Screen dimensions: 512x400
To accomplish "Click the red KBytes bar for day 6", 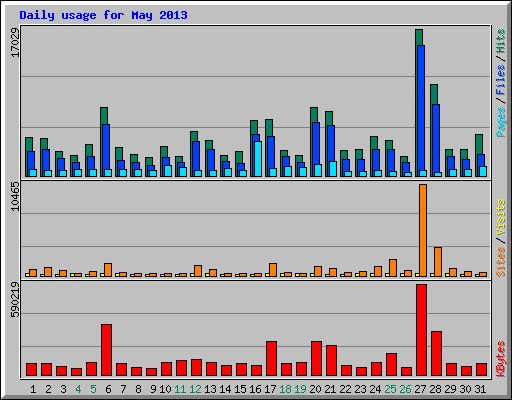I will tap(106, 350).
